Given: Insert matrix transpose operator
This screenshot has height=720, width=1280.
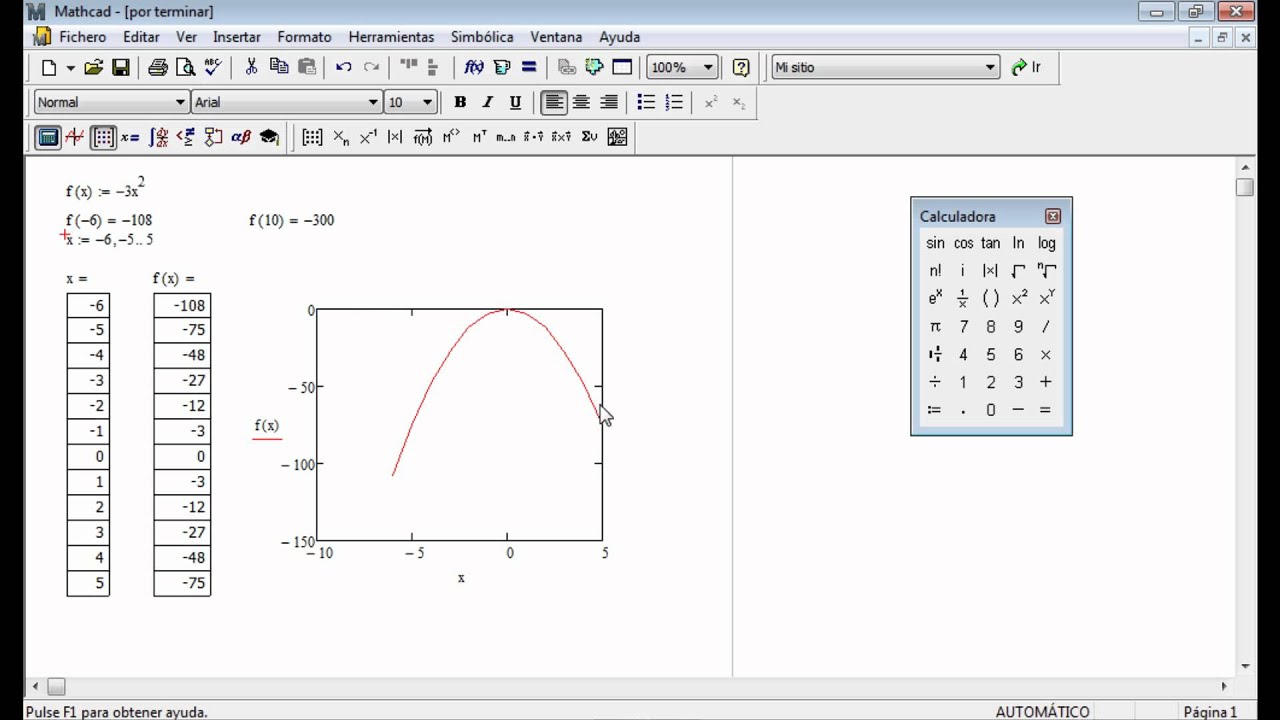Looking at the screenshot, I should pyautogui.click(x=479, y=137).
